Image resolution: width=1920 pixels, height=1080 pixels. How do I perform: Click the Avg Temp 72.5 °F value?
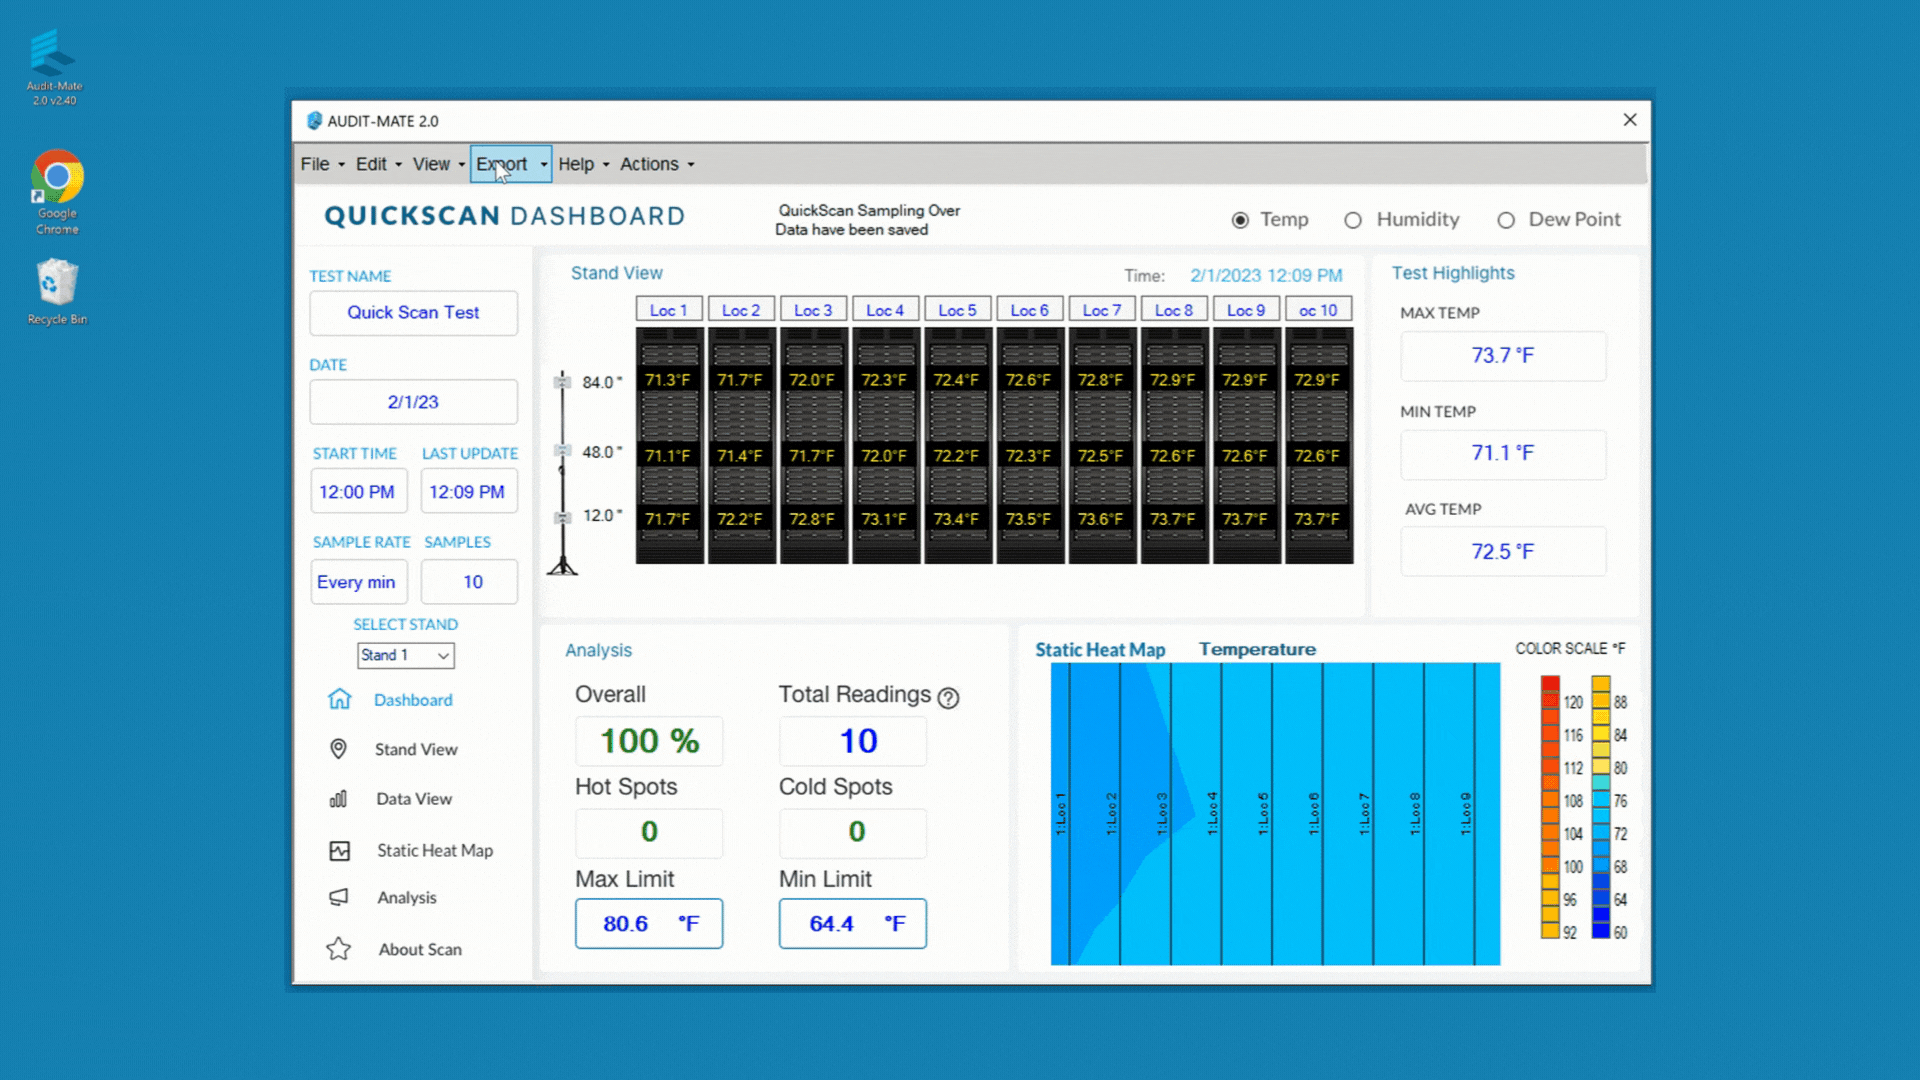(x=1502, y=552)
